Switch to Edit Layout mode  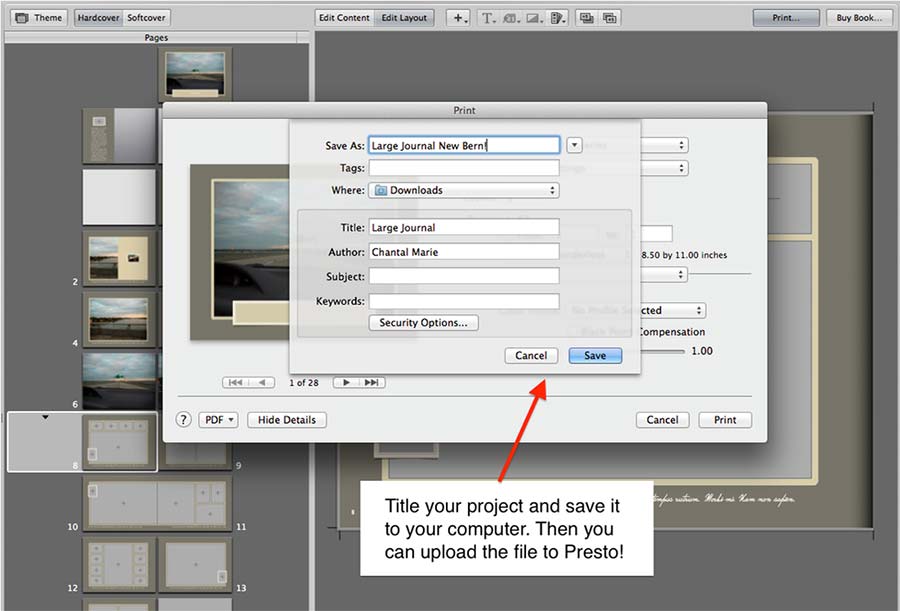click(x=404, y=18)
